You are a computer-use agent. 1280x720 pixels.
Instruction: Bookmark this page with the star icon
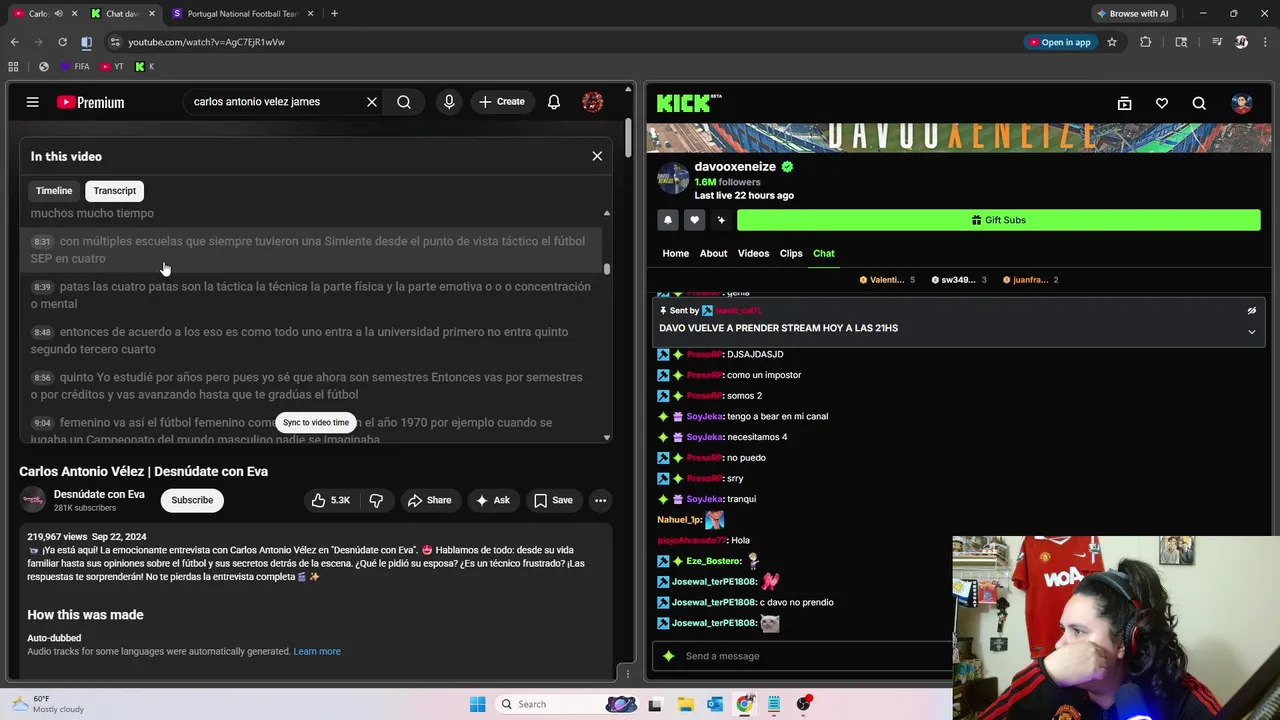tap(1111, 42)
